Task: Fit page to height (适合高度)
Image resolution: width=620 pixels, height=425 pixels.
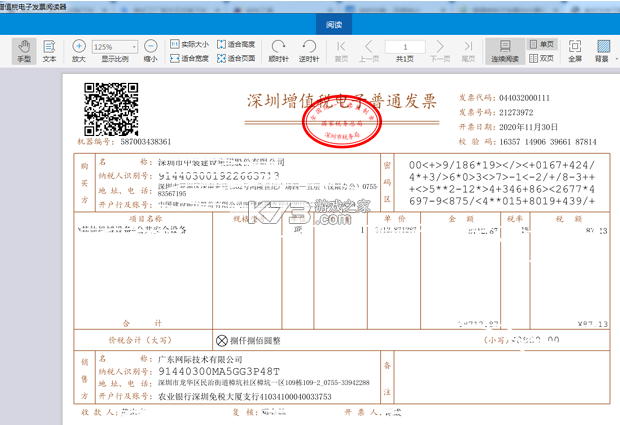Action: [236, 44]
